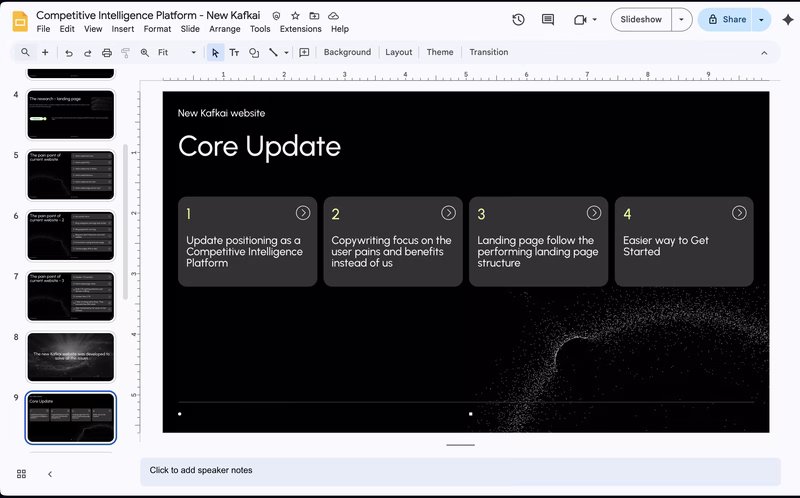Open the video call options arrow

(595, 19)
